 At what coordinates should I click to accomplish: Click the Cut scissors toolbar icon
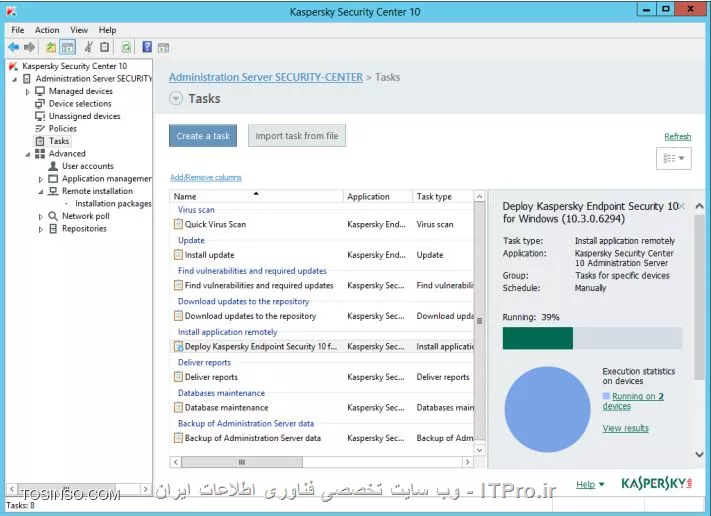point(89,47)
